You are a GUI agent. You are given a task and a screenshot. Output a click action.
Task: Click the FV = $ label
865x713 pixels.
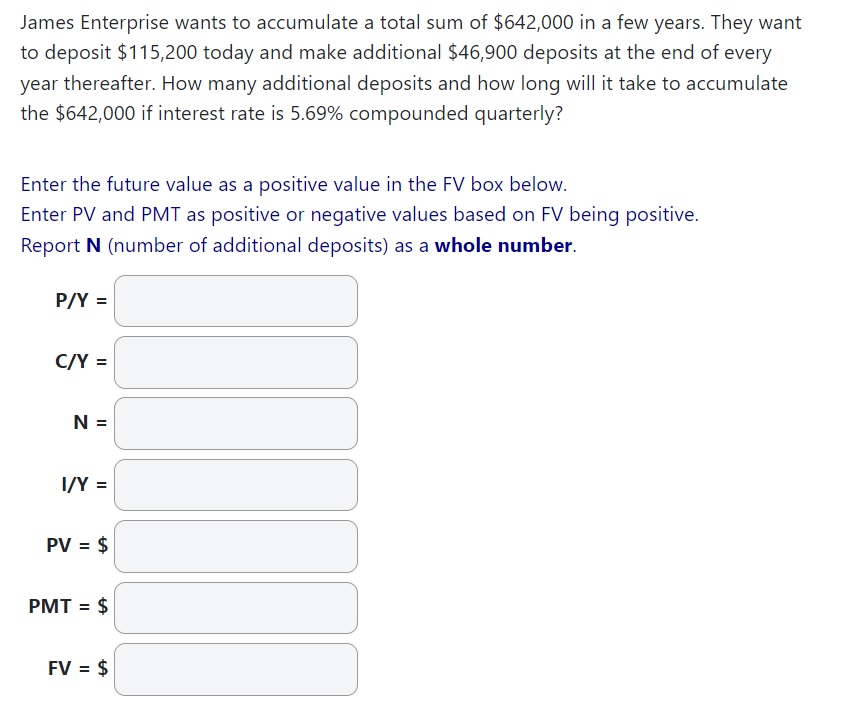(x=75, y=668)
